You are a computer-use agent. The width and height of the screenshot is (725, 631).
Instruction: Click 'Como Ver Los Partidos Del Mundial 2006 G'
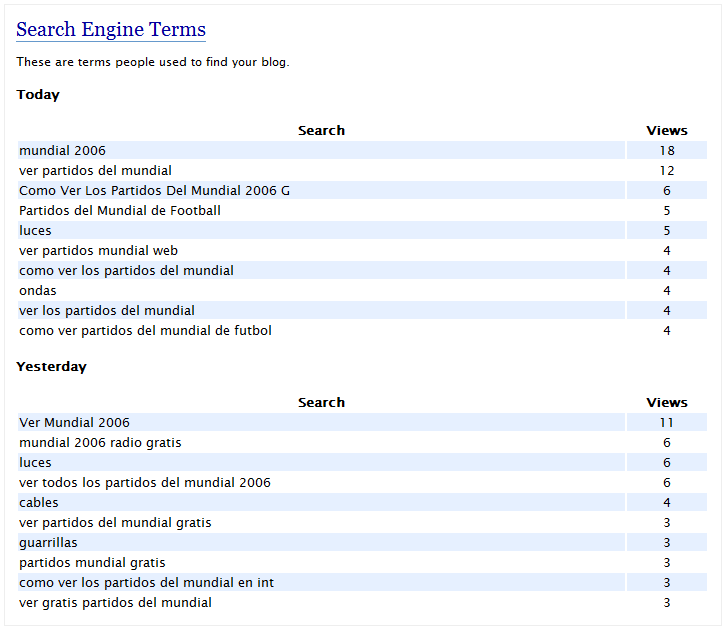pos(154,191)
